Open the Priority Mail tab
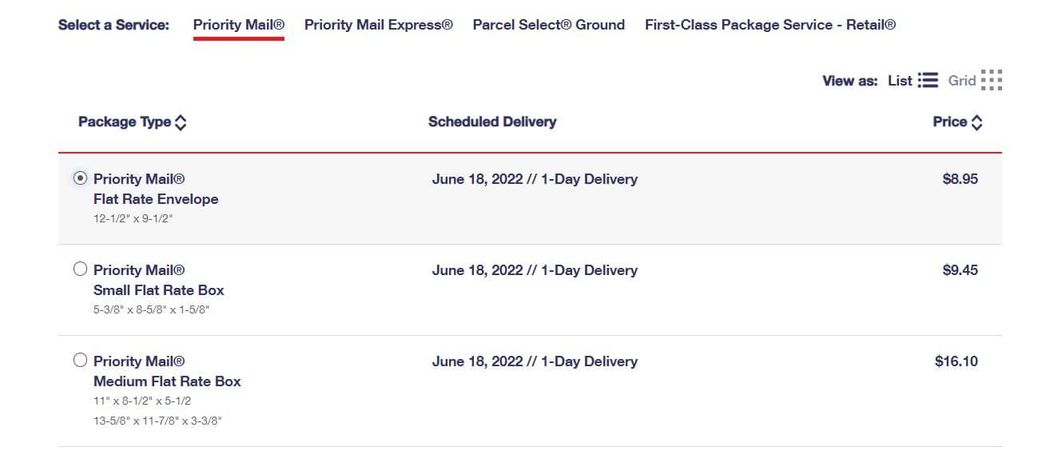 pos(239,25)
